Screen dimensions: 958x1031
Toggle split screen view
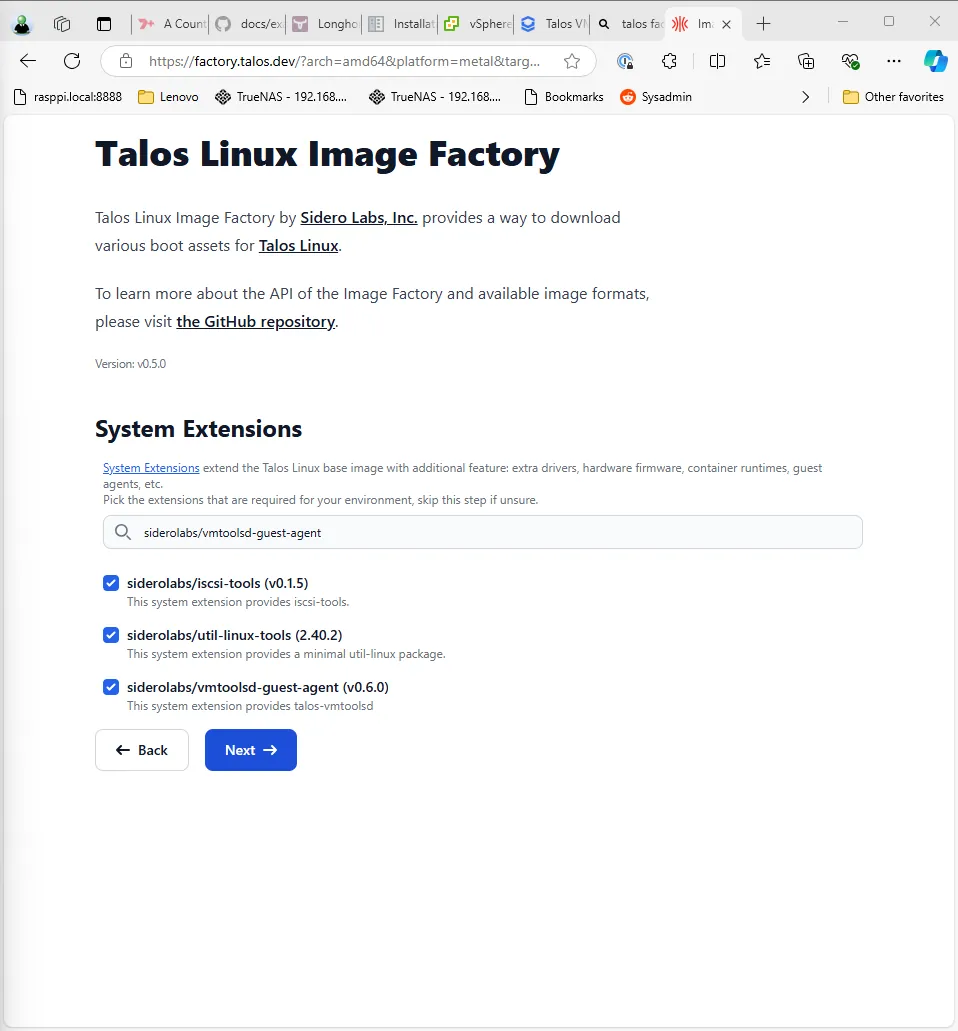717,61
